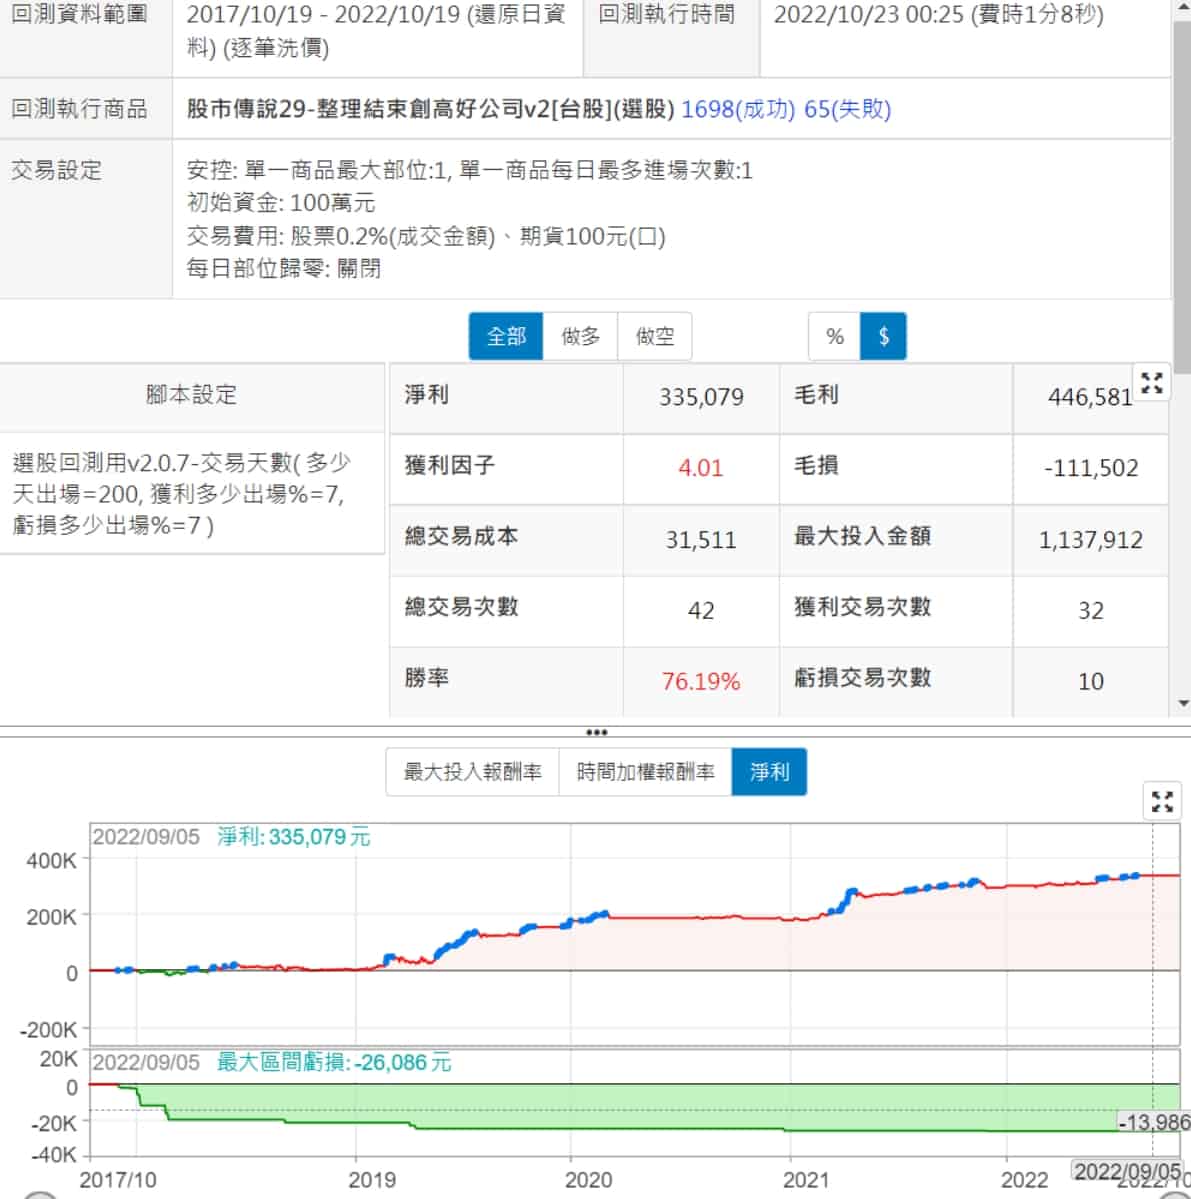1191x1199 pixels.
Task: Expand the statistics table to fullscreen
Action: 1152,383
